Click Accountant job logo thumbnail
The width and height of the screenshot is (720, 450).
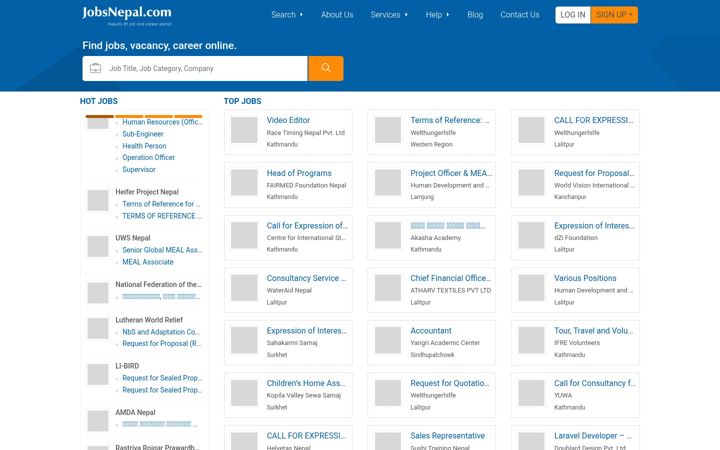[388, 340]
